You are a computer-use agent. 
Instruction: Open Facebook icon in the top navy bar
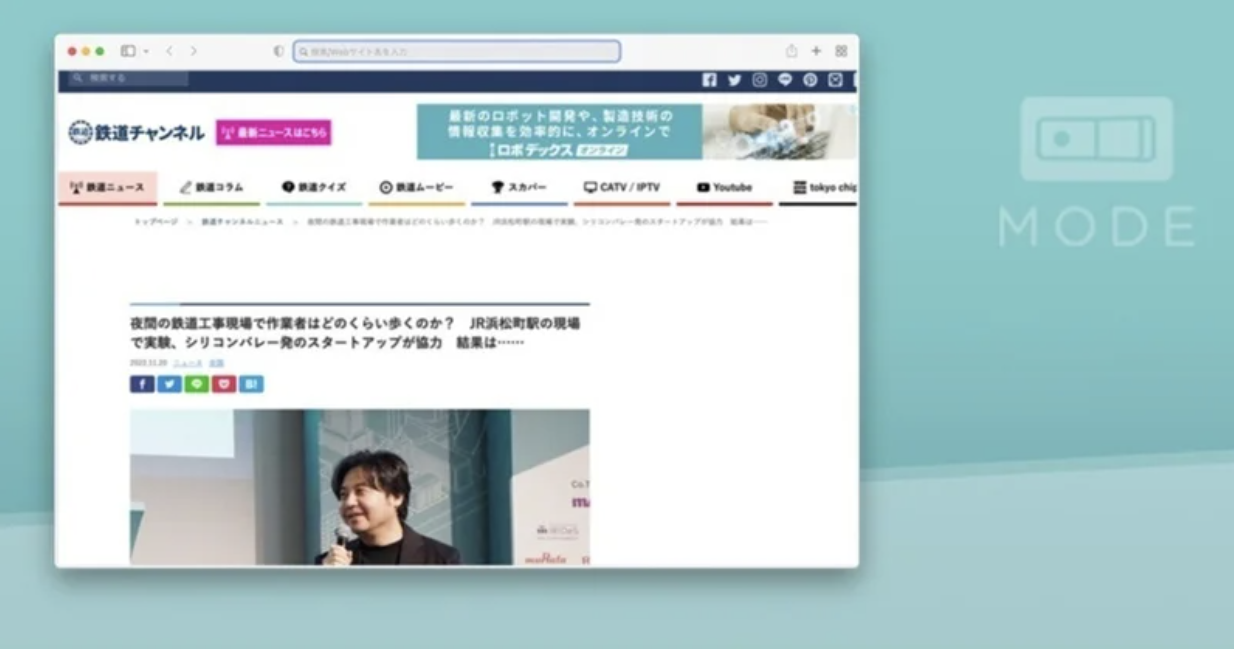coord(709,80)
